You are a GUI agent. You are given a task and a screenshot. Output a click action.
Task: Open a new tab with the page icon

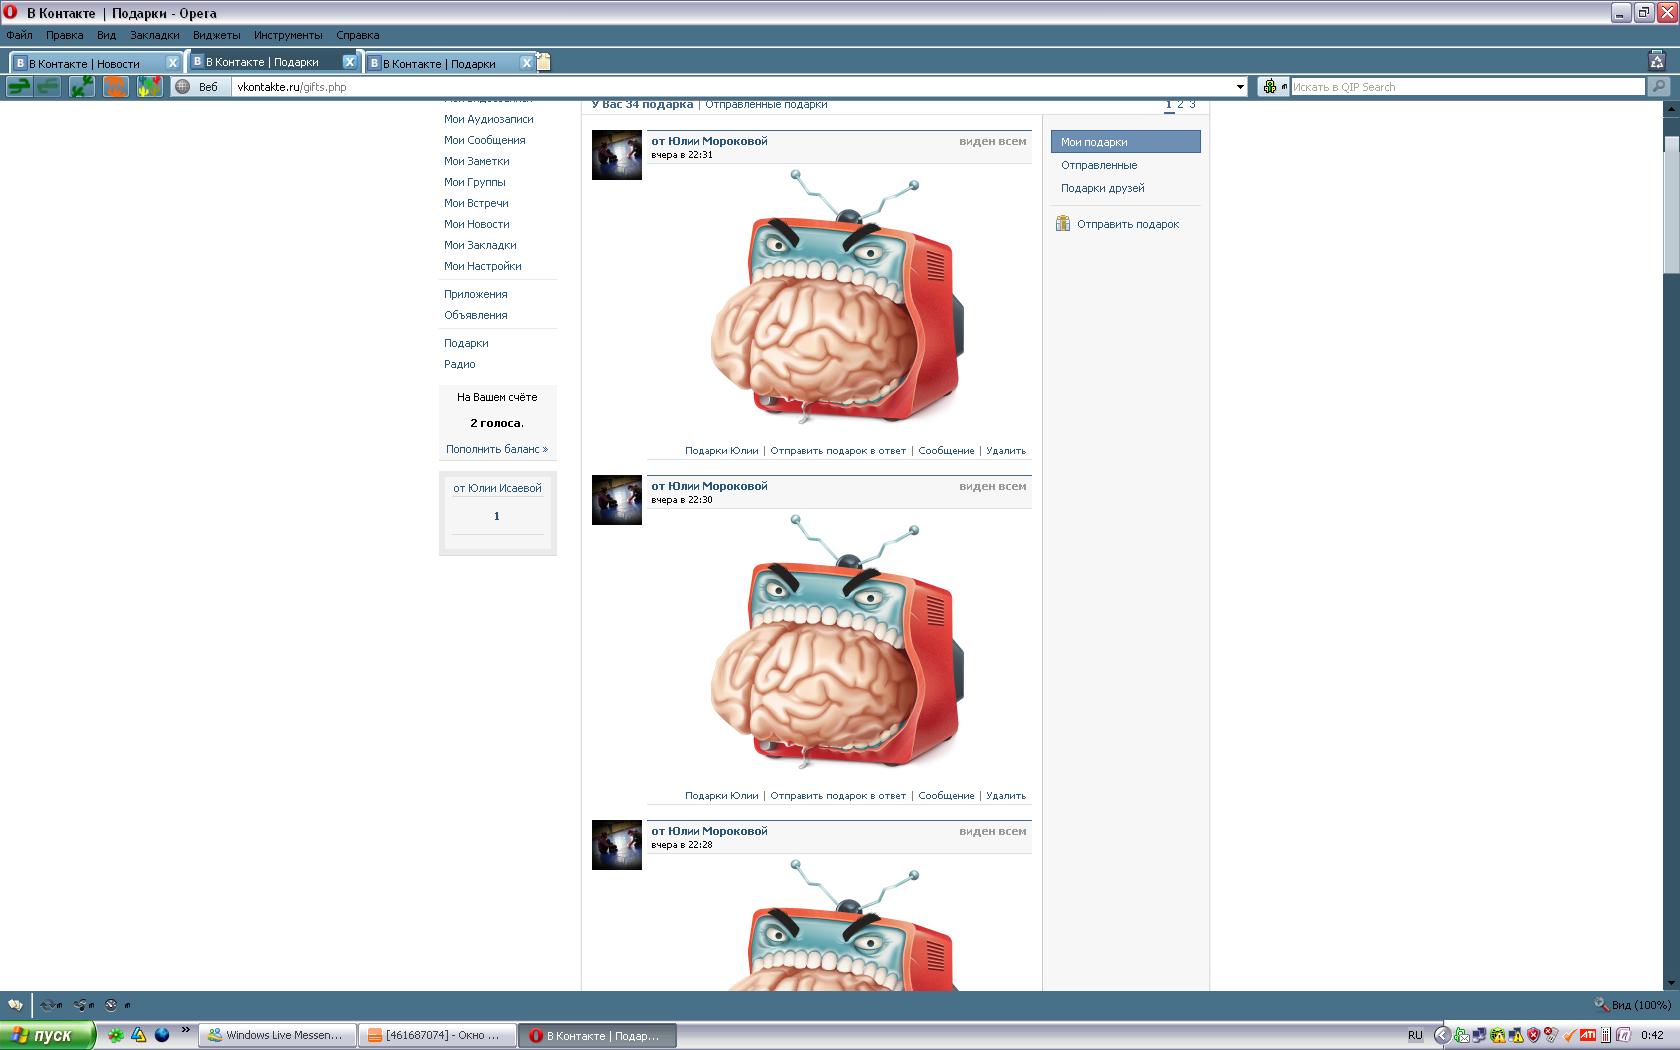544,62
